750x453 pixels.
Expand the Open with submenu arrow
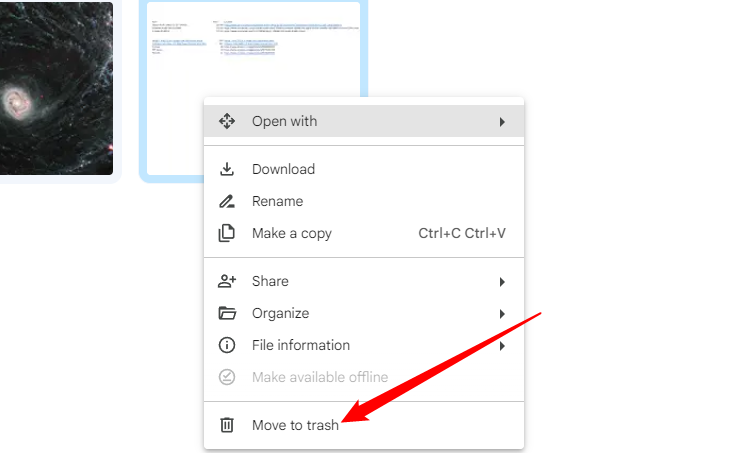502,122
